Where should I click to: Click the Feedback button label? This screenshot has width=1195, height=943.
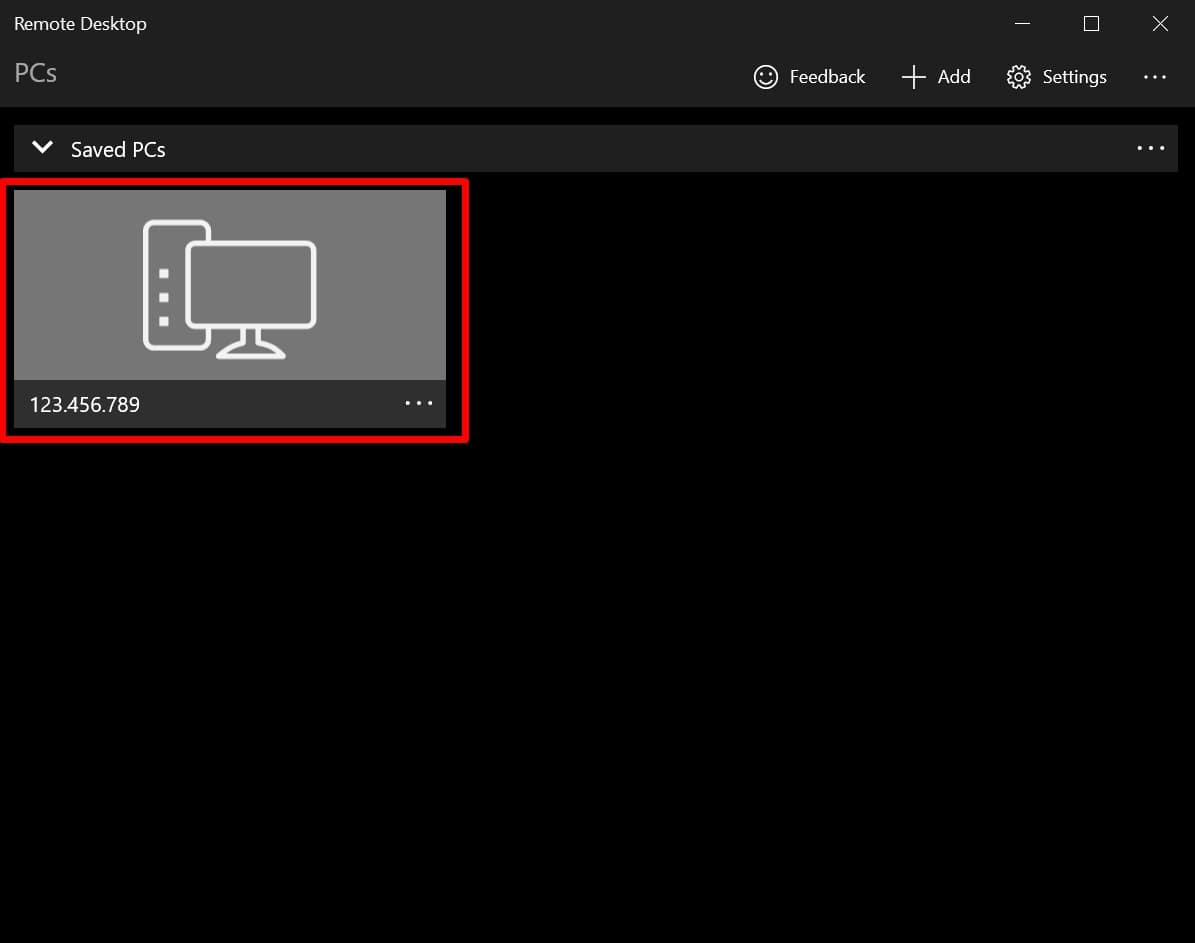827,77
